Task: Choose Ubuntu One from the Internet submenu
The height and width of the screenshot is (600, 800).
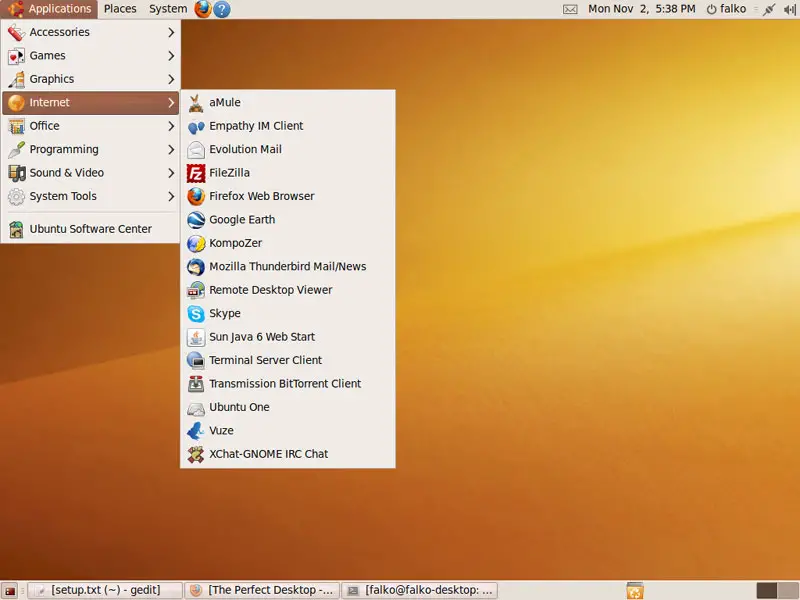Action: (288, 408)
